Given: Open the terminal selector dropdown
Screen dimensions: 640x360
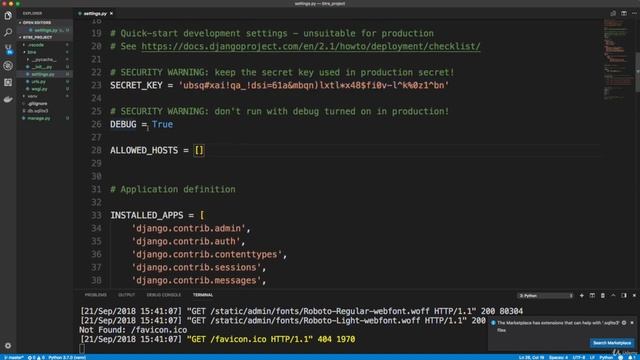Looking at the screenshot, I should tap(545, 296).
